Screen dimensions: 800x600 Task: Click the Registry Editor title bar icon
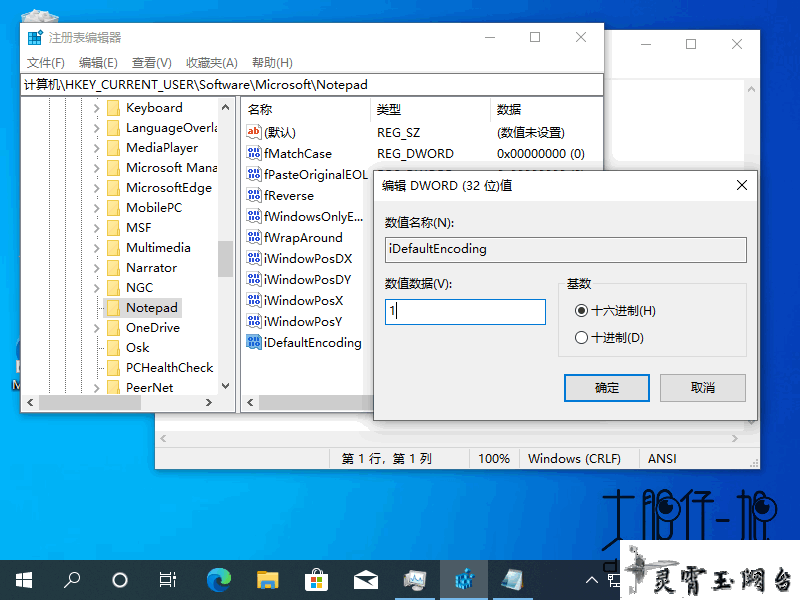coord(35,37)
